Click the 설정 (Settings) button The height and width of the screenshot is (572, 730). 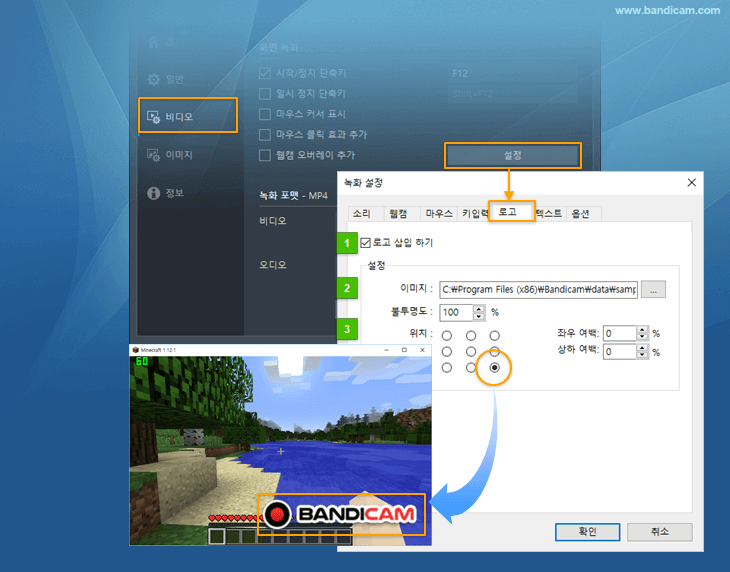512,155
